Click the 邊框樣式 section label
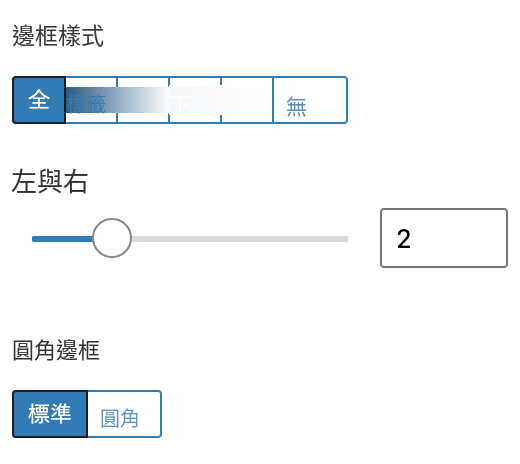The height and width of the screenshot is (464, 520). [x=58, y=36]
